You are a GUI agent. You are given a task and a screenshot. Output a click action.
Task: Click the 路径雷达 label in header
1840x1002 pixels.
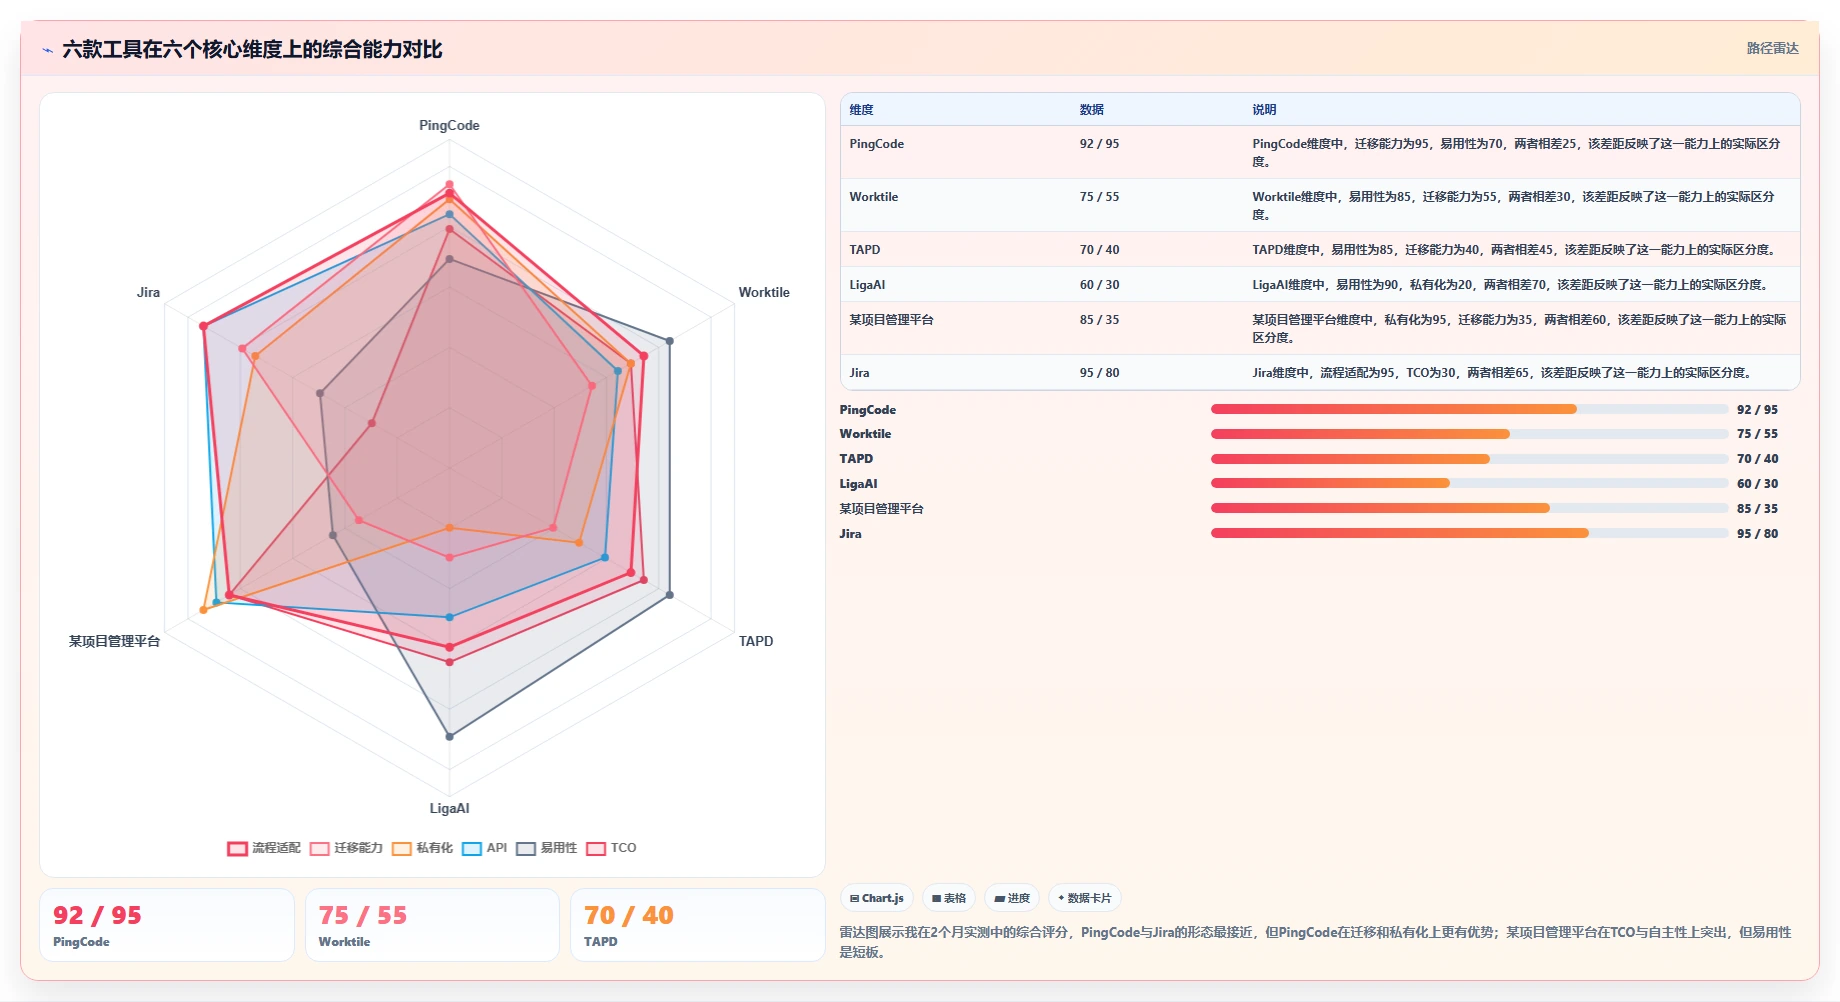click(1772, 48)
